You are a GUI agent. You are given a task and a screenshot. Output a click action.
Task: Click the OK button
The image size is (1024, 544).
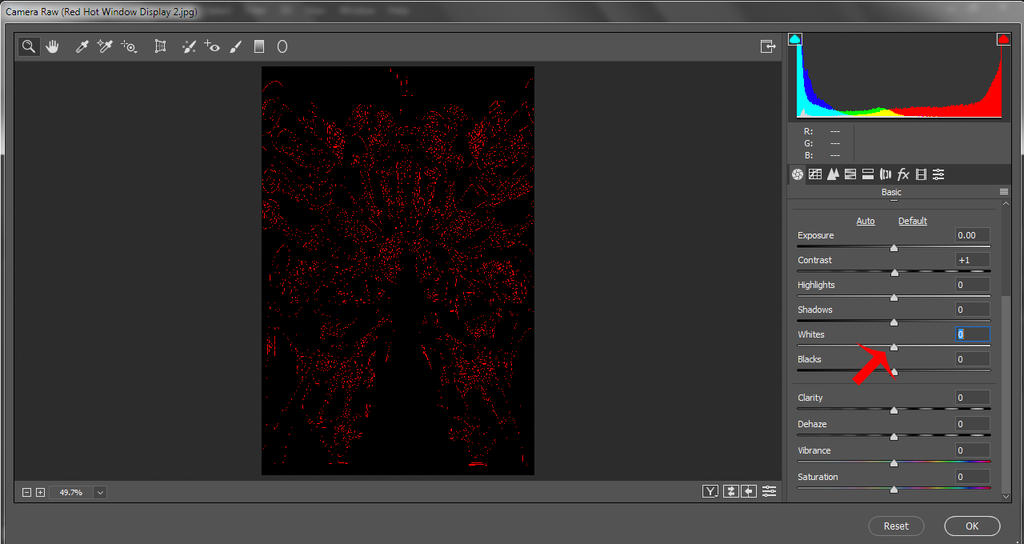971,526
